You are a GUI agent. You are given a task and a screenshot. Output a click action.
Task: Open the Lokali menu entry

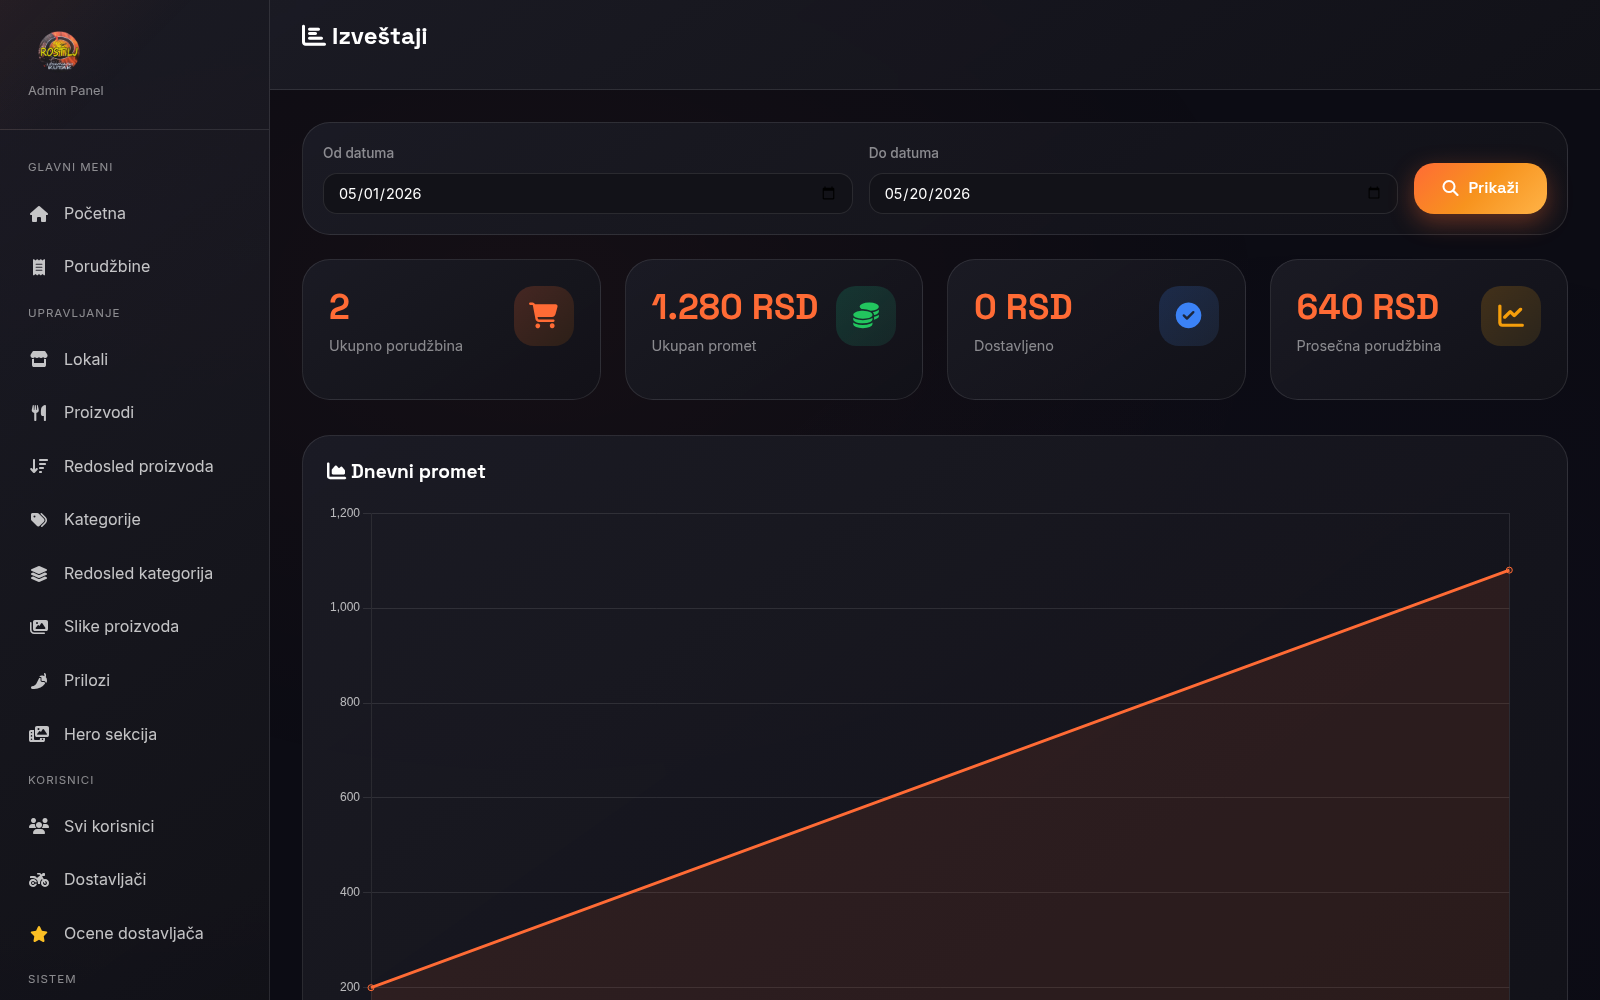pyautogui.click(x=134, y=360)
